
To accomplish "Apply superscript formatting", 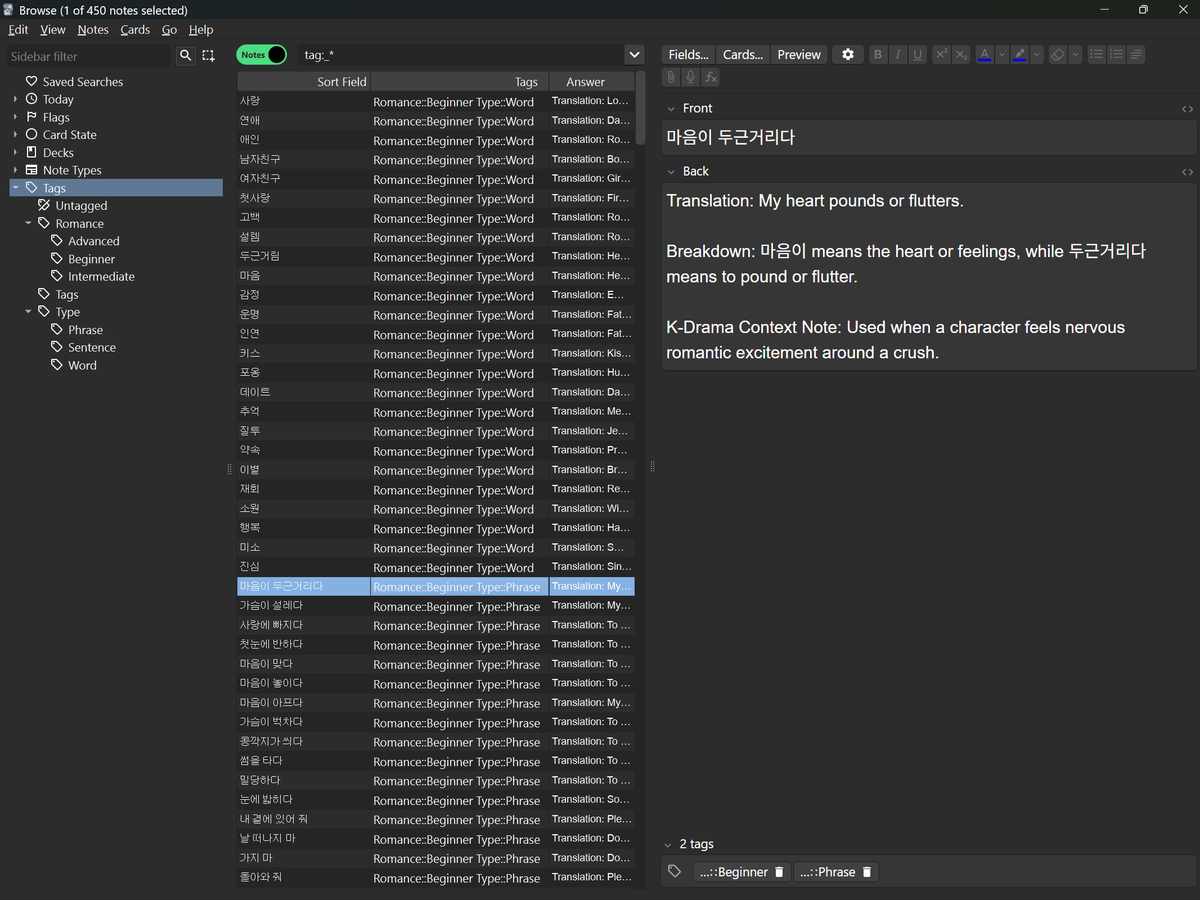I will tap(941, 55).
